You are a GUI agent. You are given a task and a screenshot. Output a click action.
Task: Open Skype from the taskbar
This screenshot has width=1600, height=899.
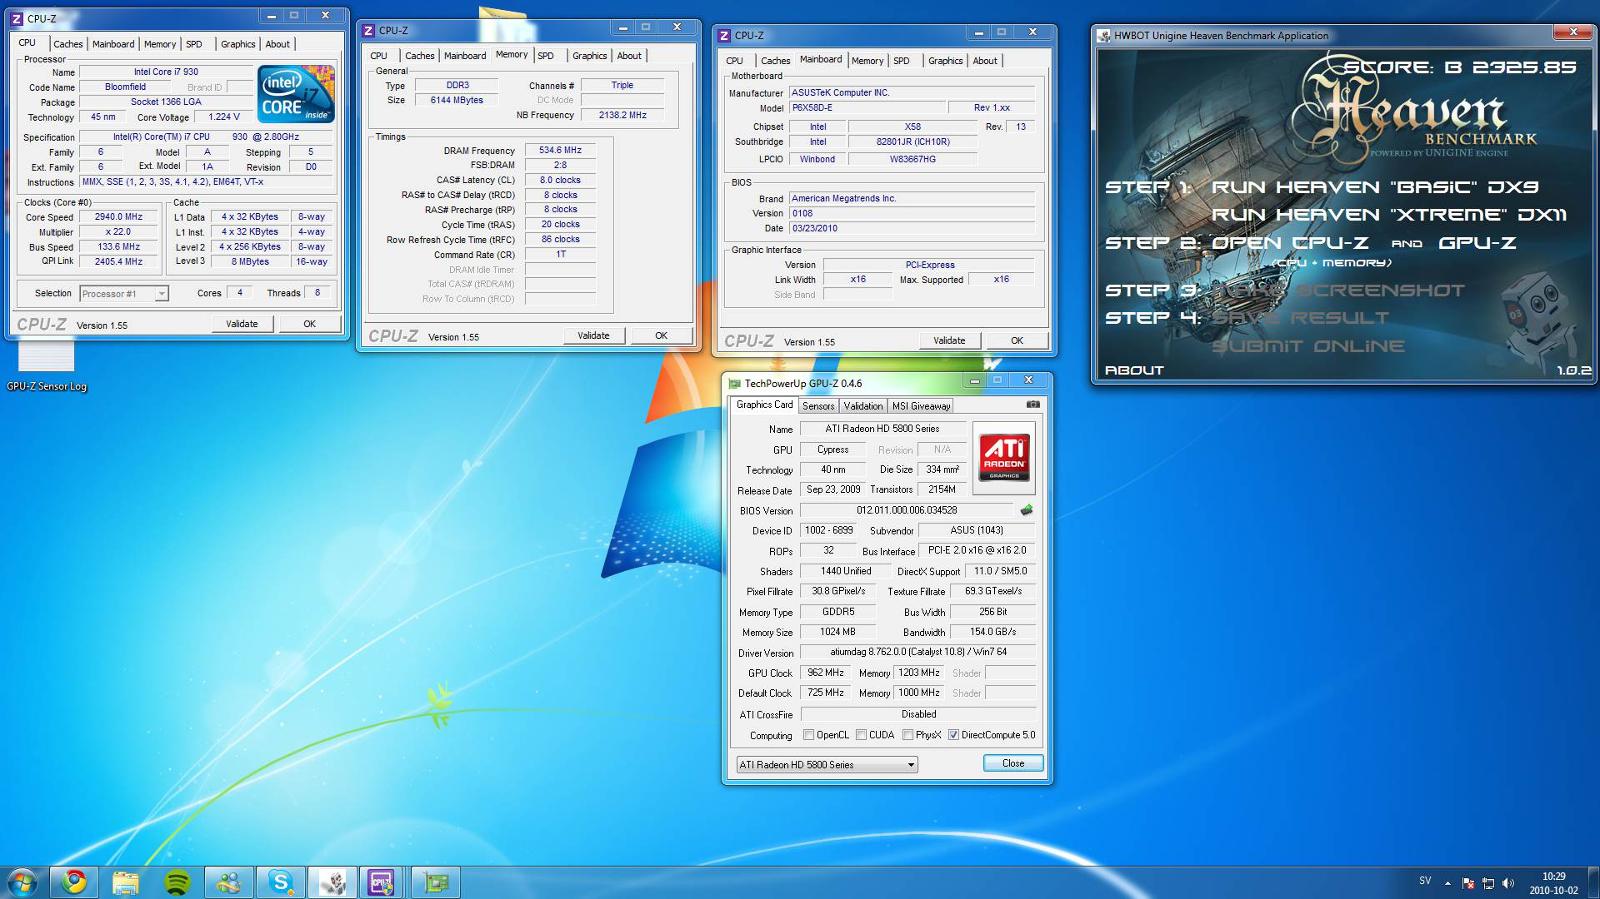(x=280, y=882)
